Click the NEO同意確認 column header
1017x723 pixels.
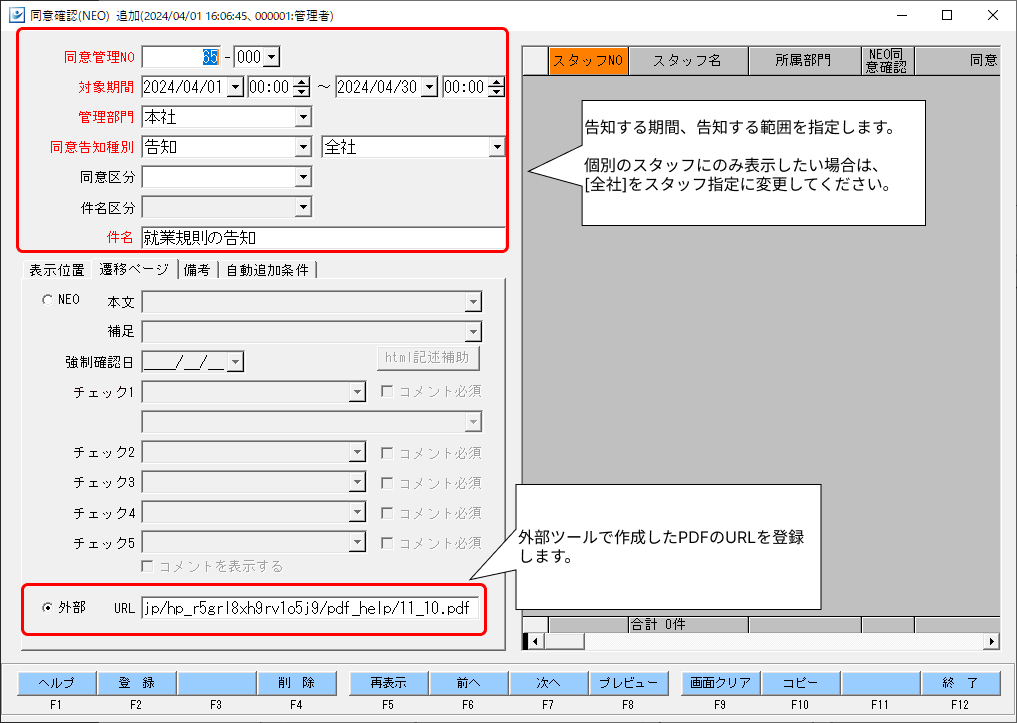point(888,61)
